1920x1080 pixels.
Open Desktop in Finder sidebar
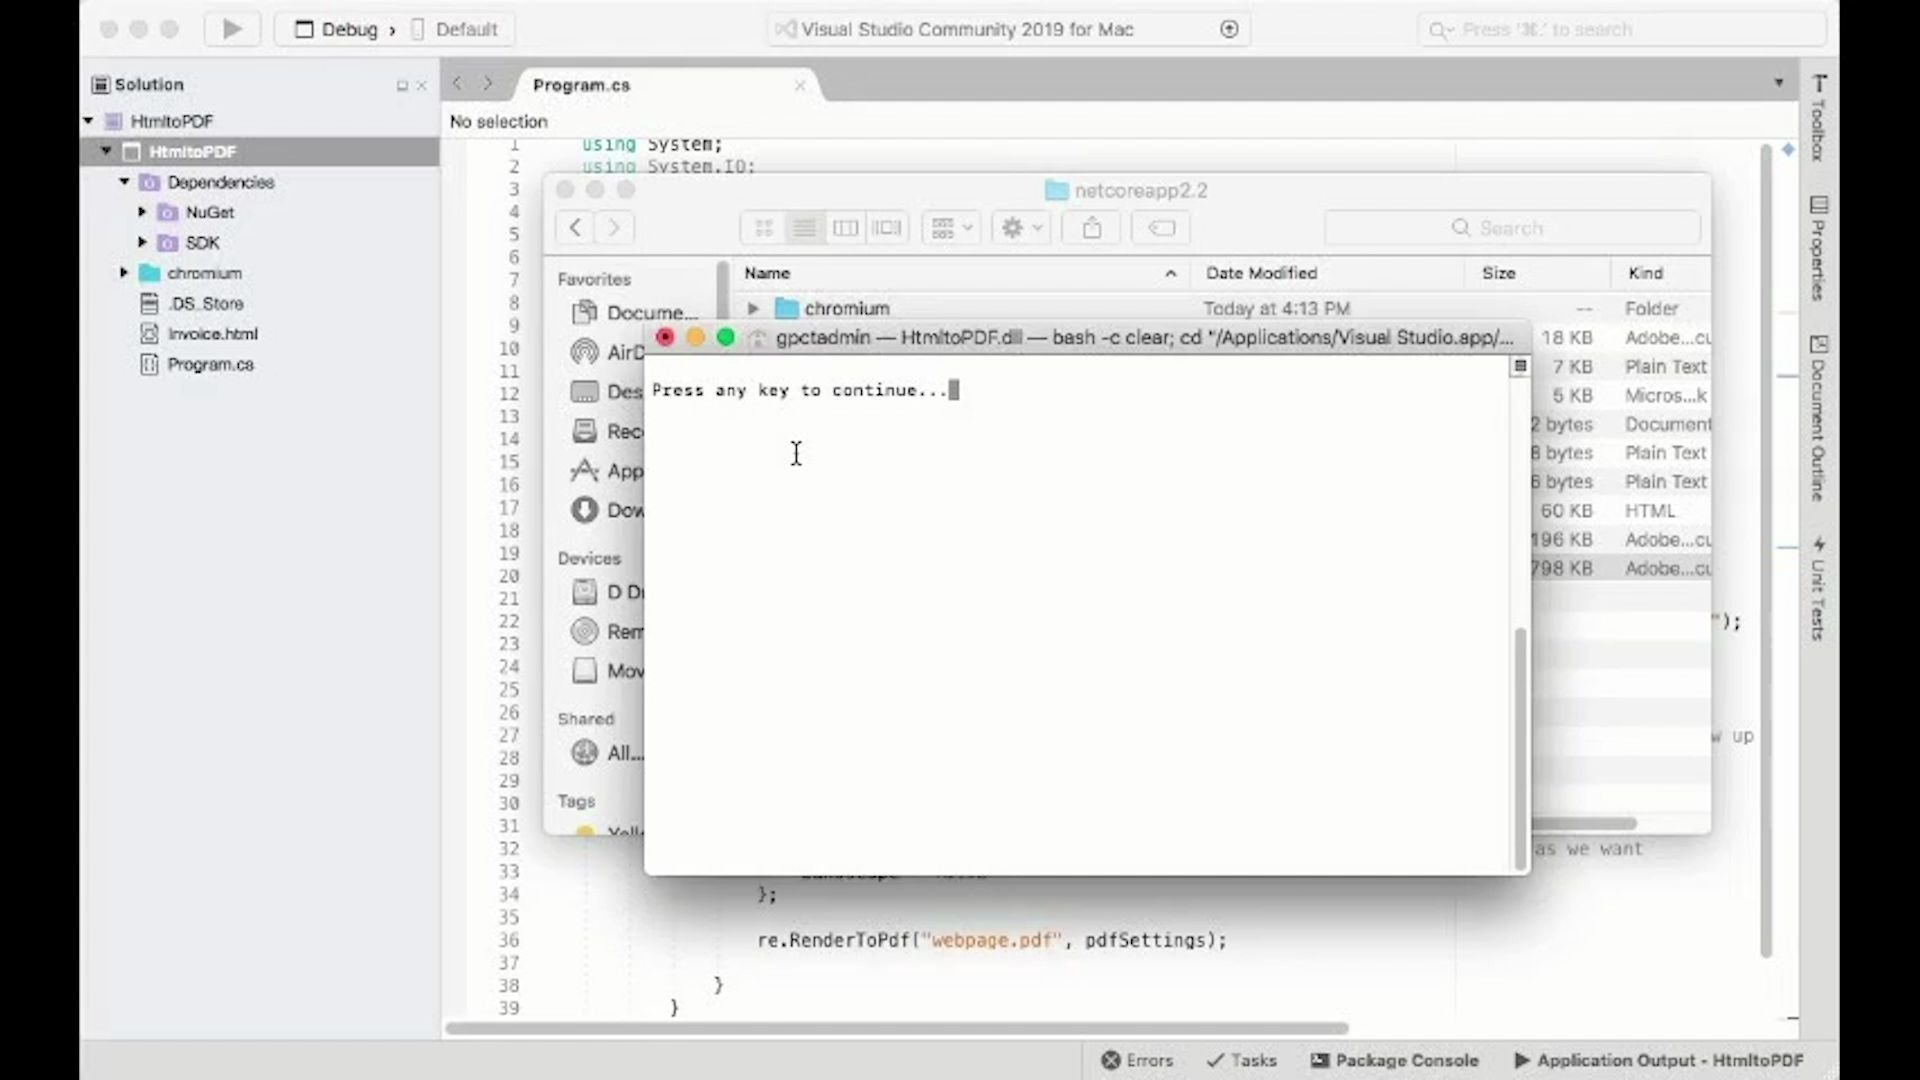[x=606, y=391]
